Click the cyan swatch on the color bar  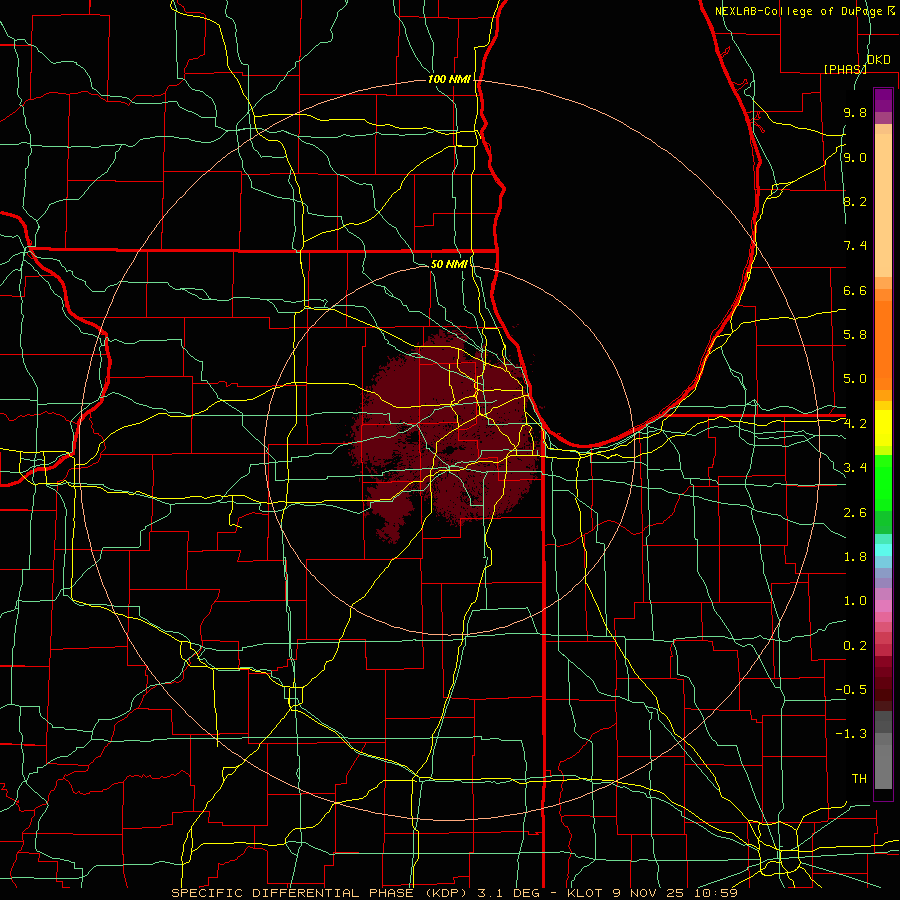pos(883,550)
